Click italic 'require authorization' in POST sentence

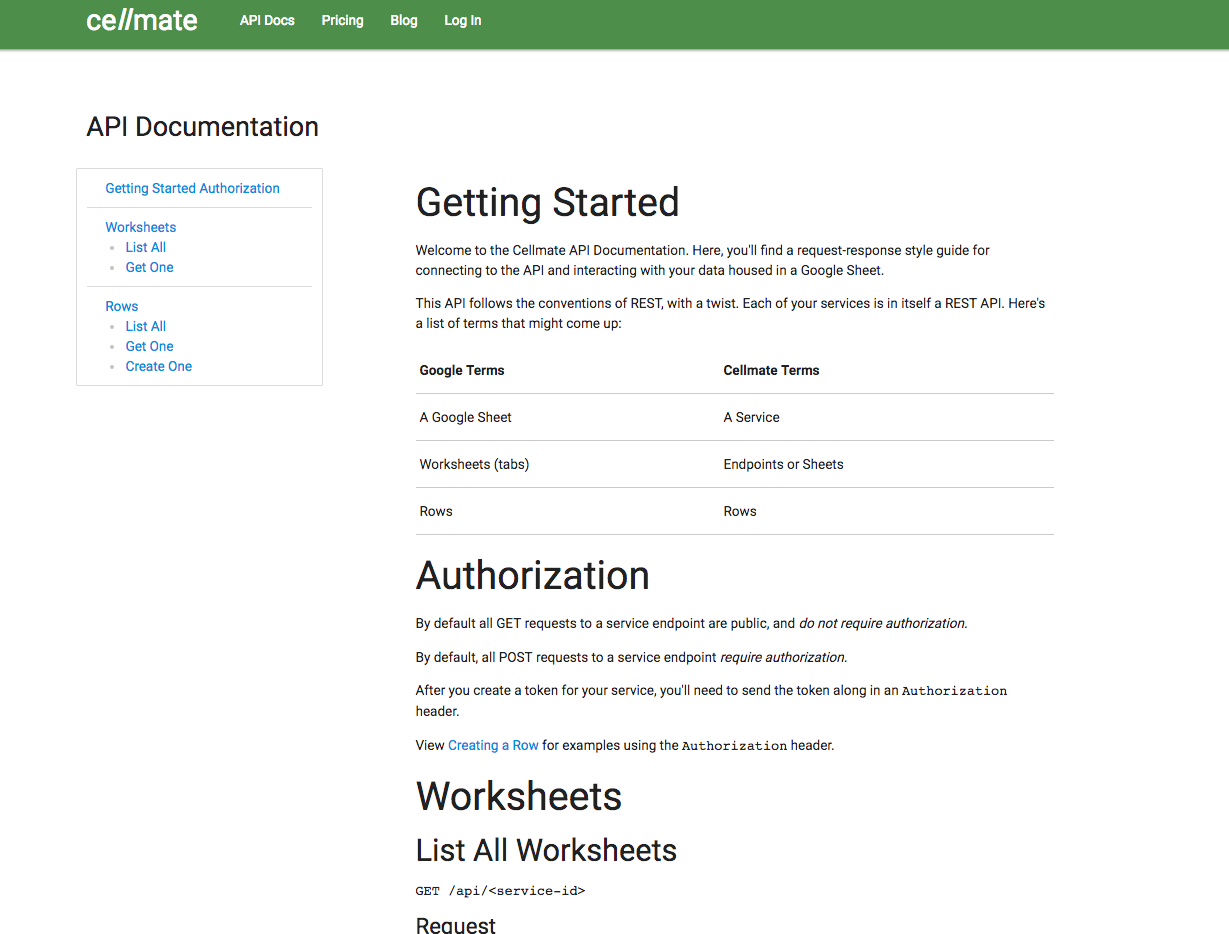782,657
